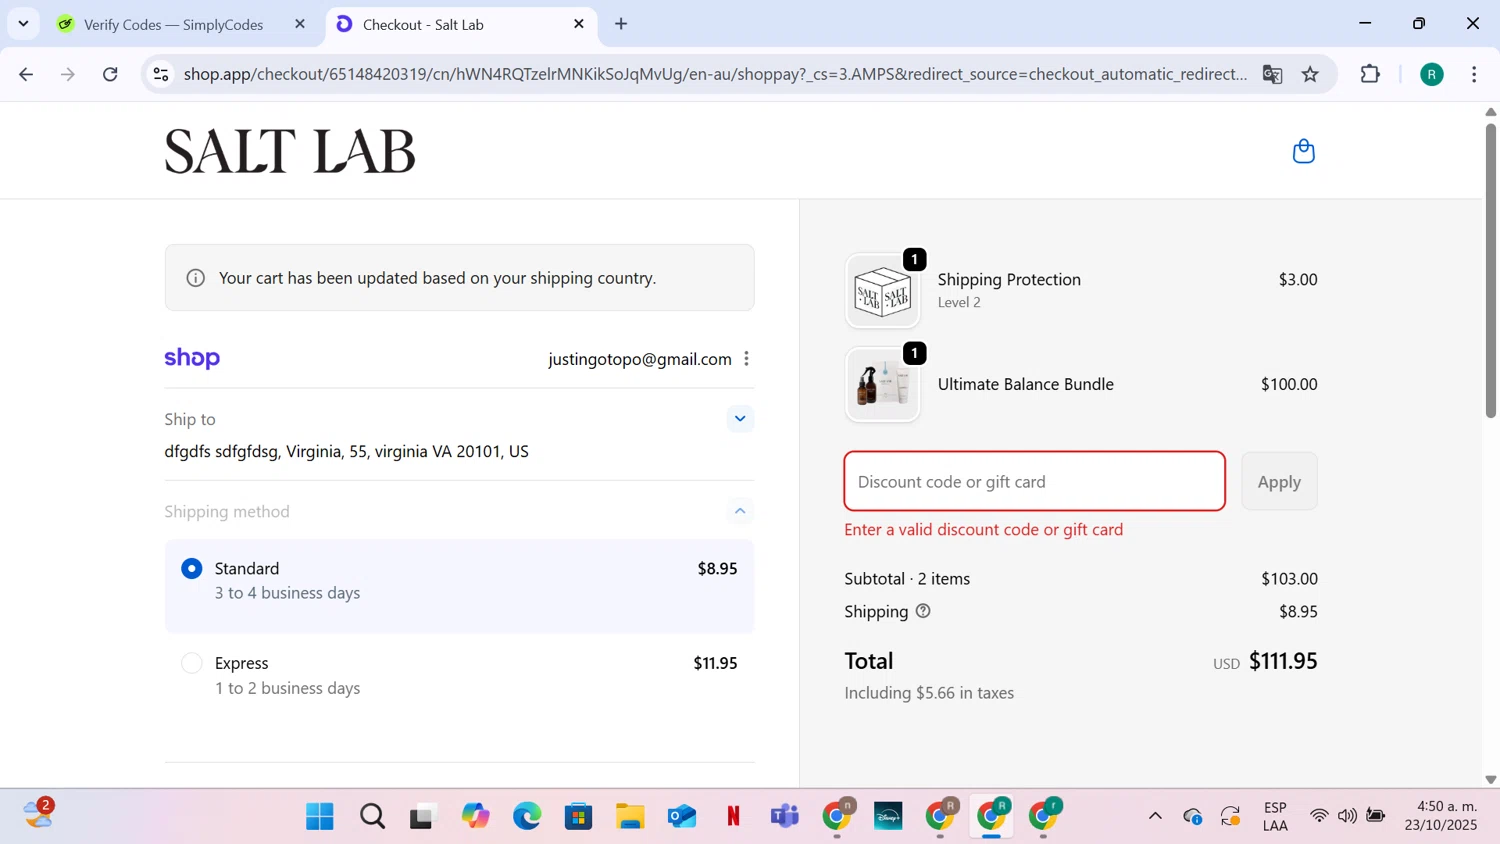Click the 'Subtotal · 2 items' label

click(x=907, y=579)
